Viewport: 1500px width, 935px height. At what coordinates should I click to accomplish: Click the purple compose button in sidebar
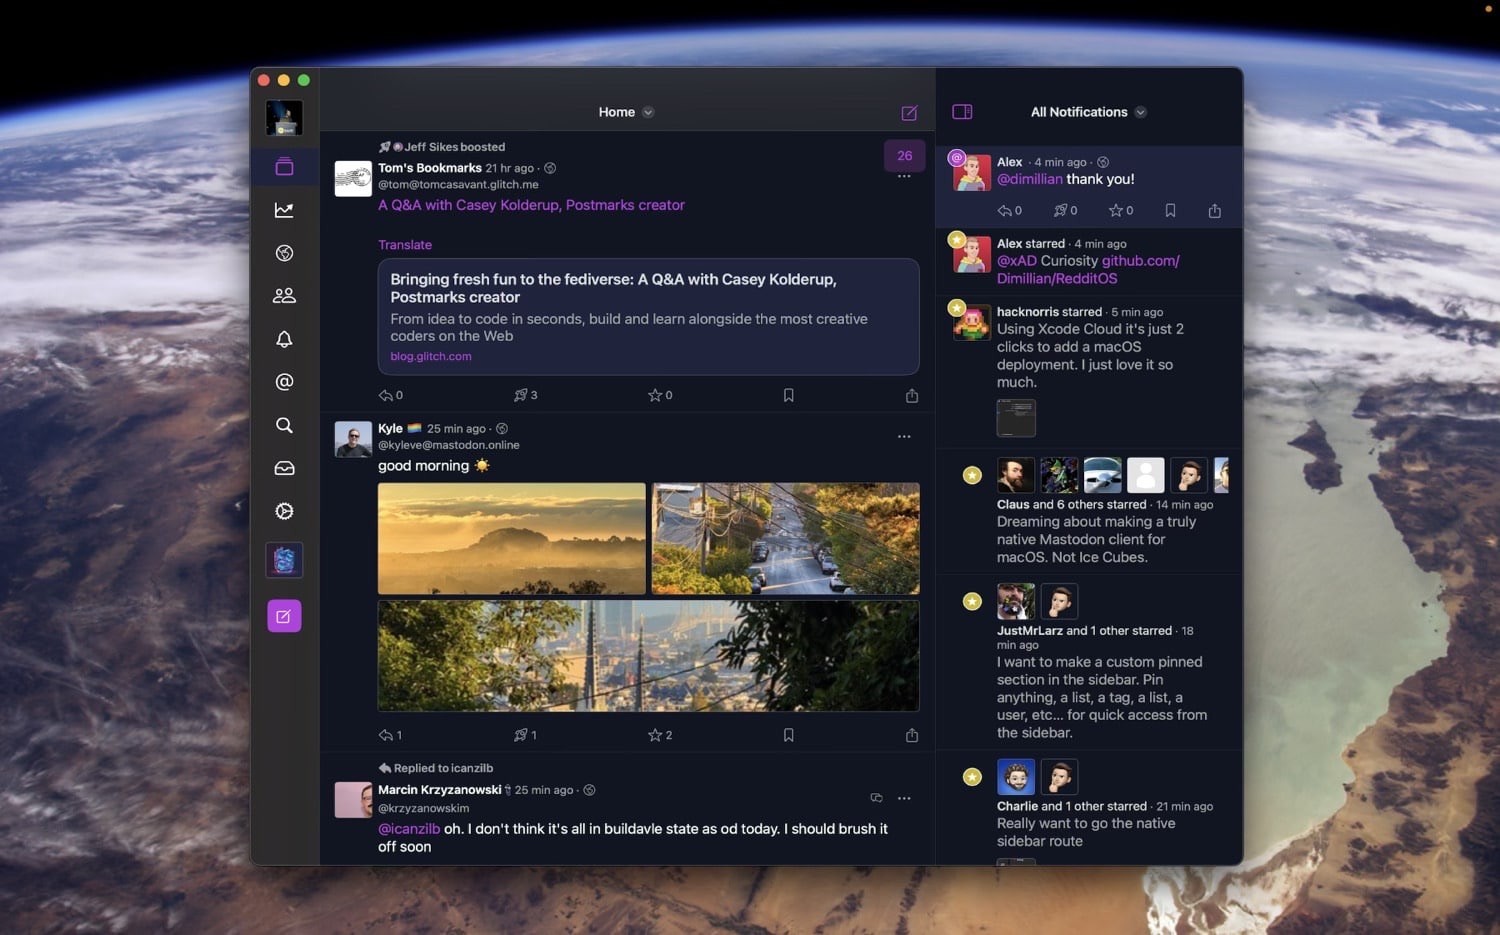[x=284, y=616]
